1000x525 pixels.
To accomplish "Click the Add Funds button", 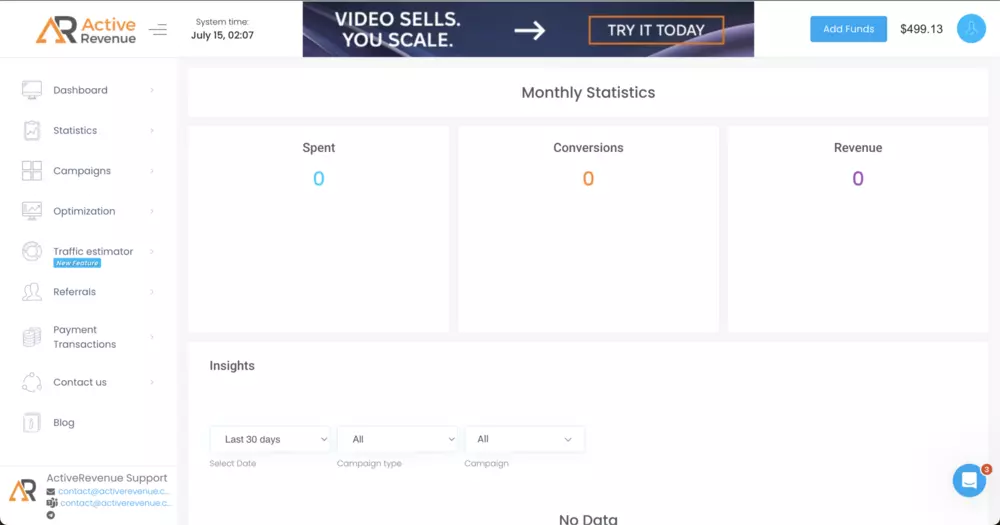I will click(848, 29).
